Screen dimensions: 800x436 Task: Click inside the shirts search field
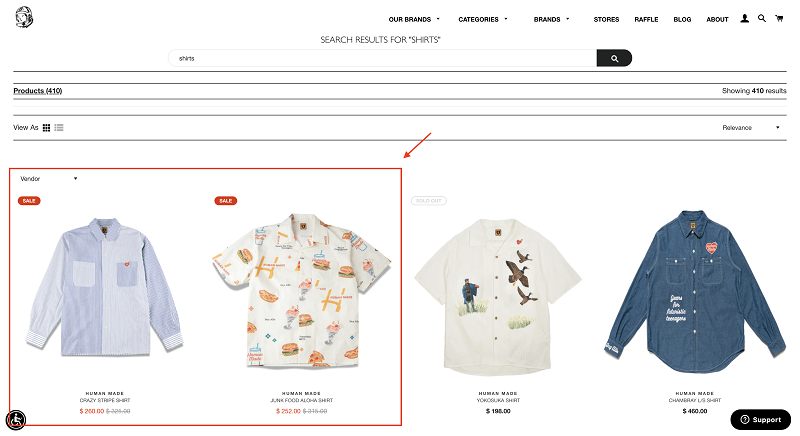coord(382,58)
